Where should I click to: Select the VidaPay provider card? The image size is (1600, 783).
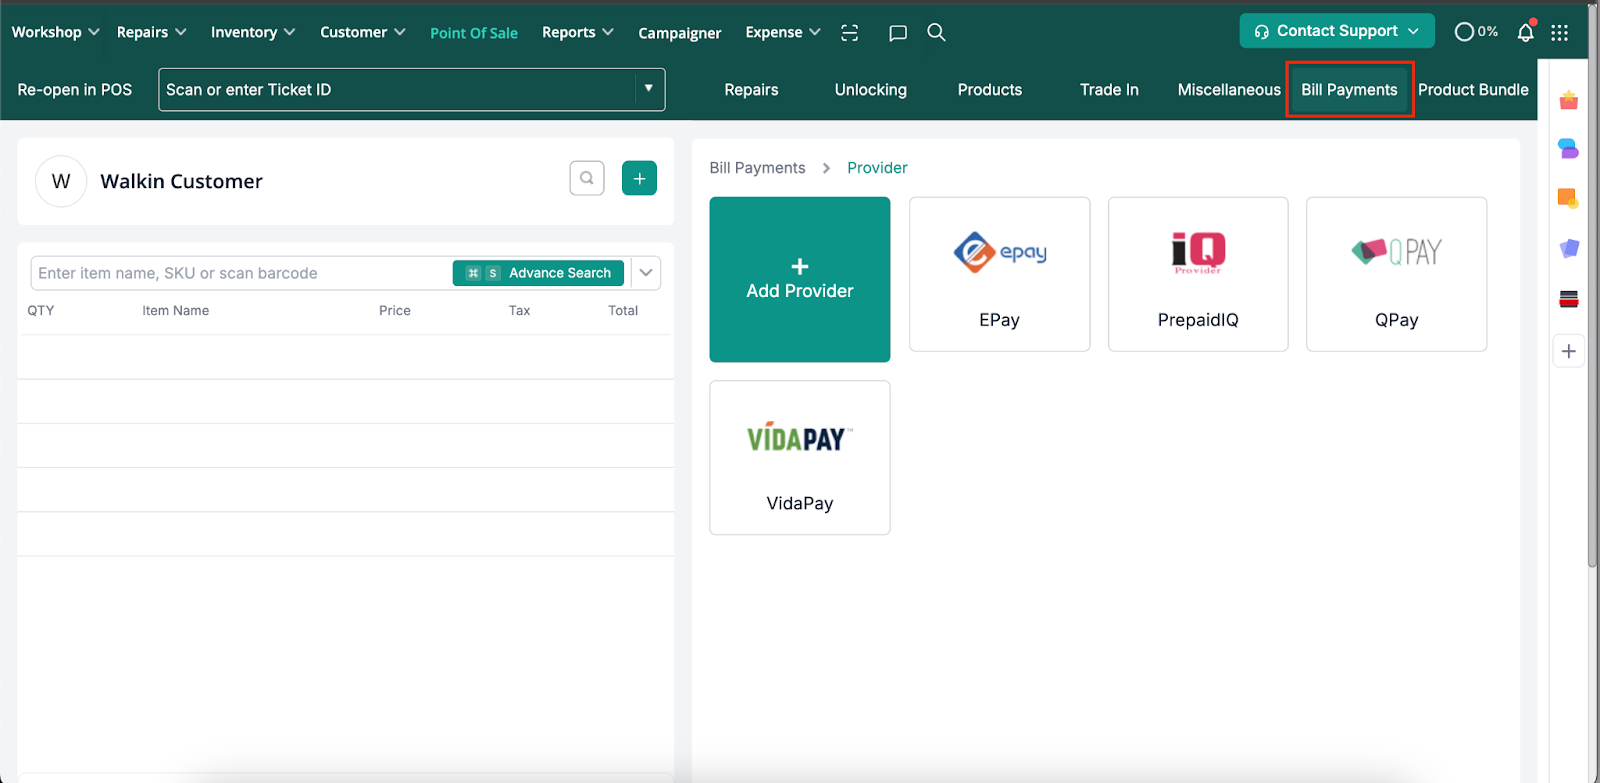(x=800, y=457)
